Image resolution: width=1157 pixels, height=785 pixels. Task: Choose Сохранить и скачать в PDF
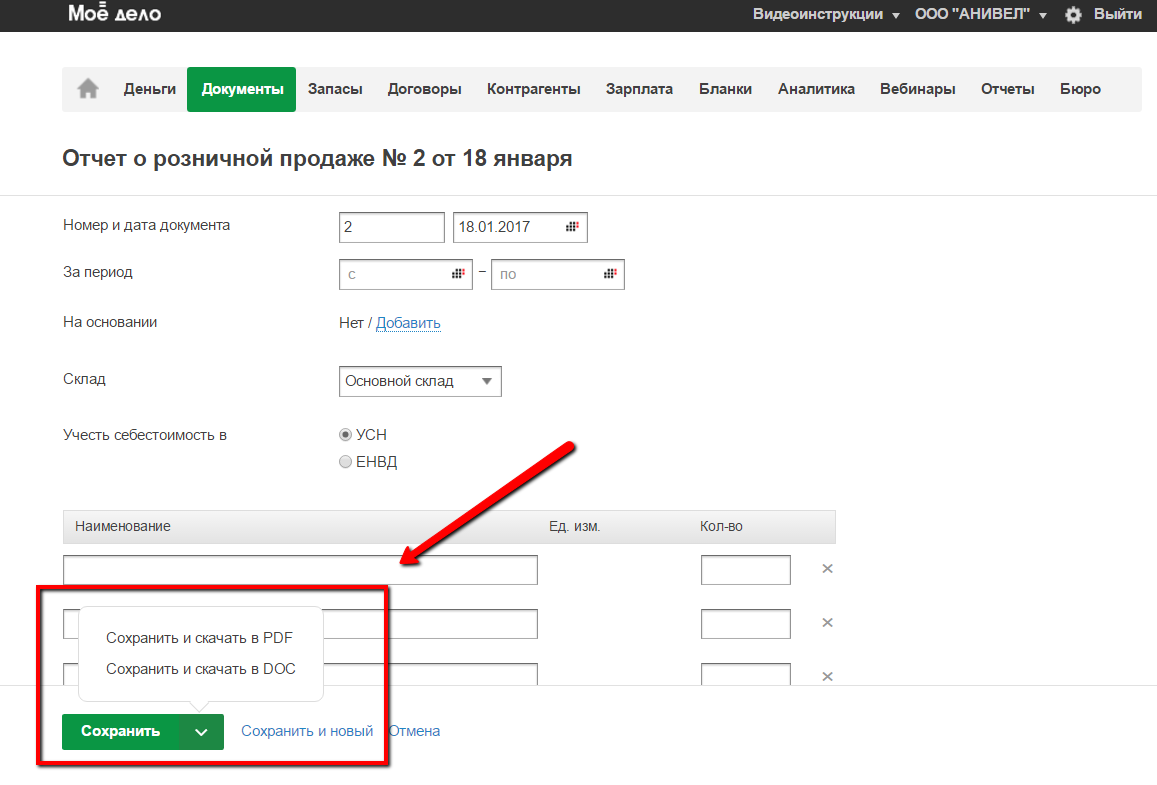[199, 638]
